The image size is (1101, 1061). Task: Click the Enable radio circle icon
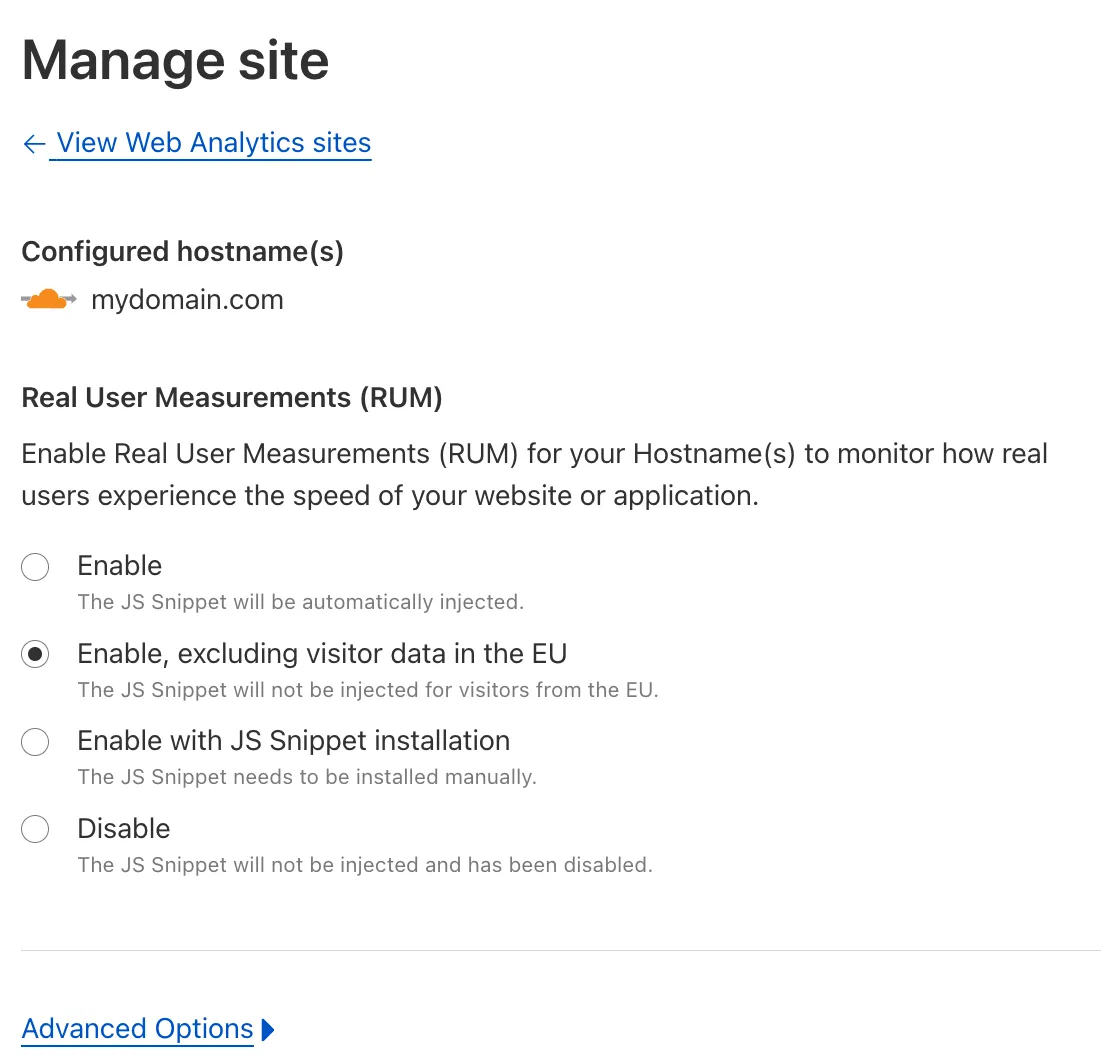click(x=35, y=566)
